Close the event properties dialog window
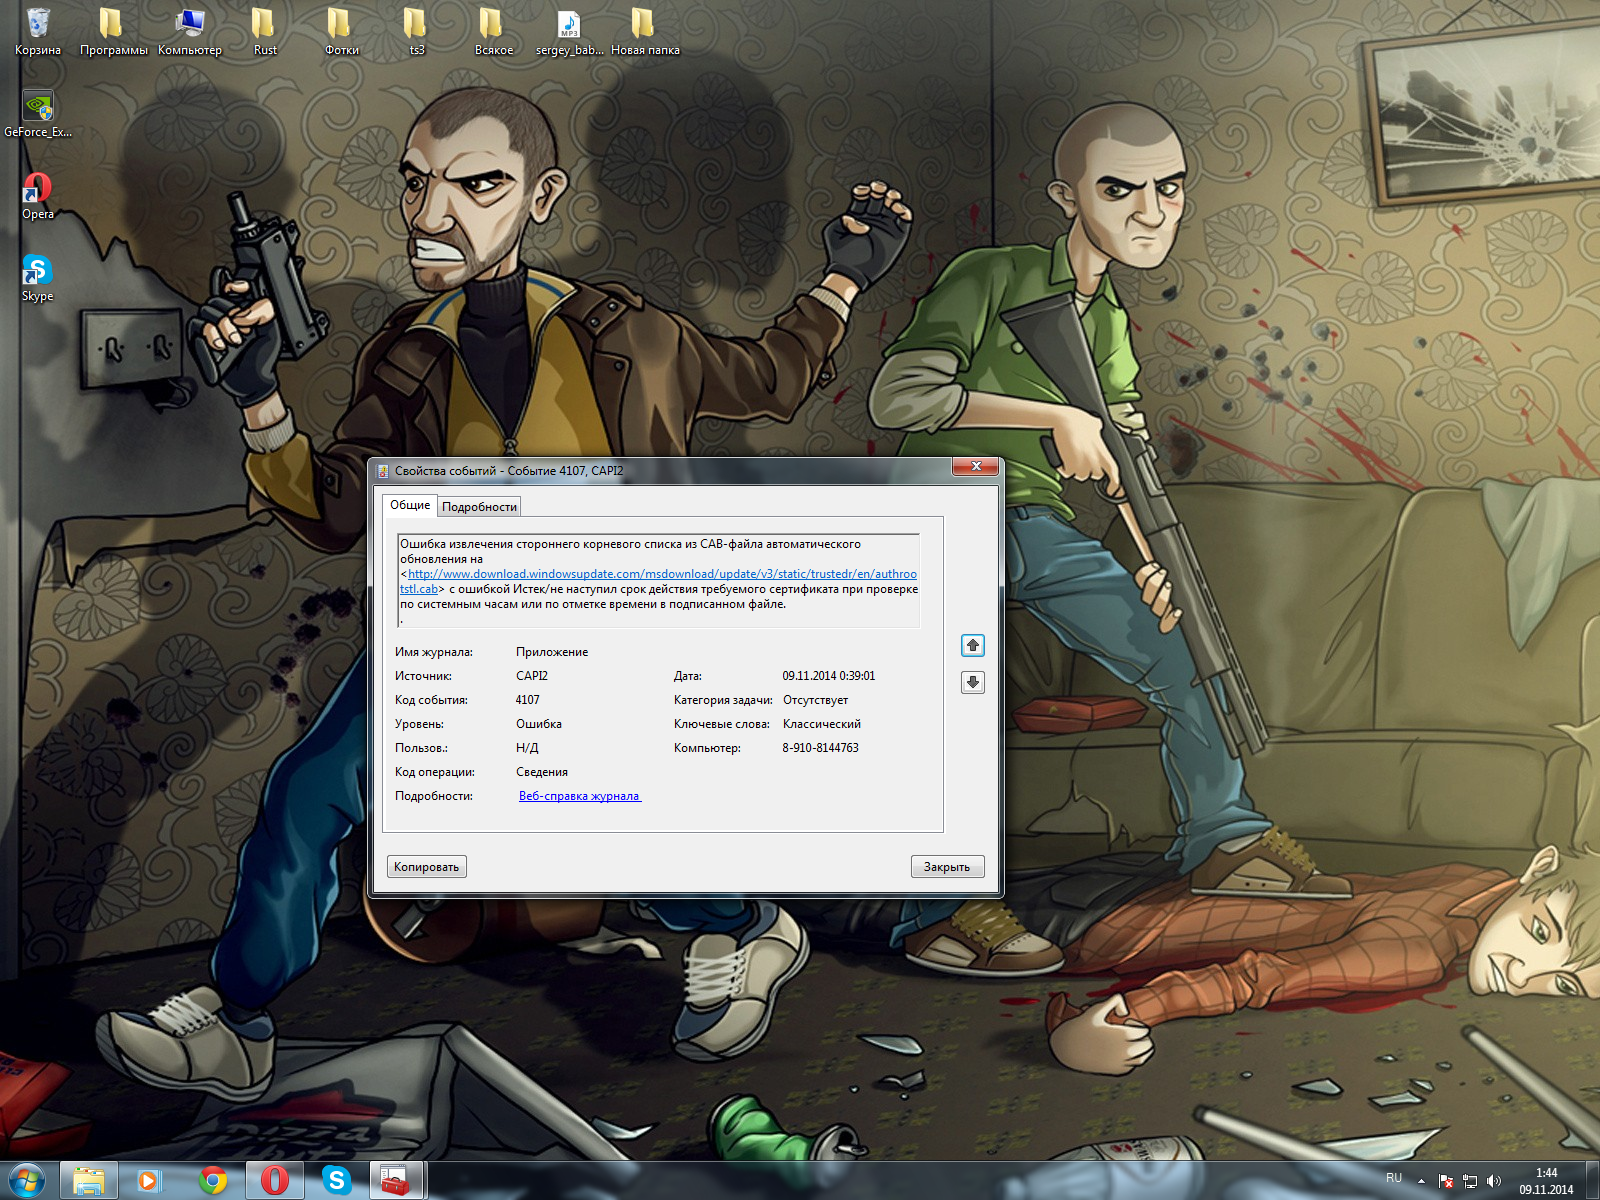1600x1200 pixels. click(x=976, y=467)
